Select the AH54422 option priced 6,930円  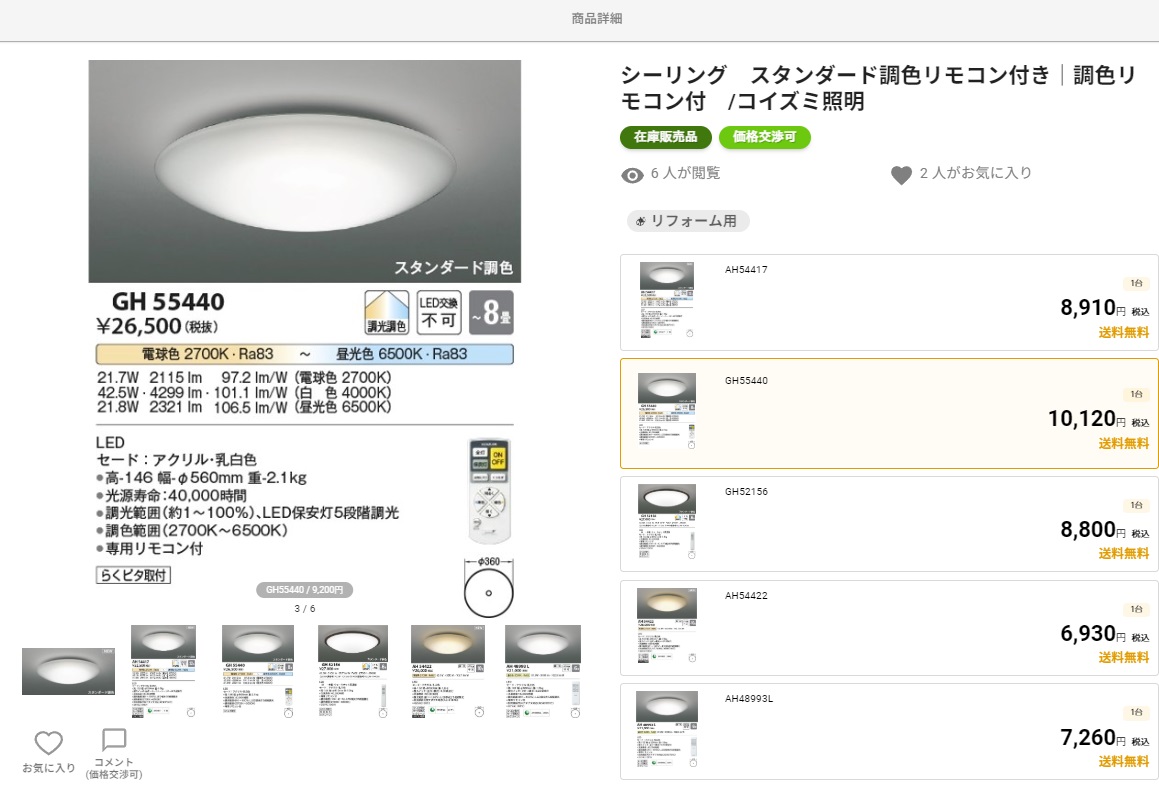pyautogui.click(x=889, y=628)
